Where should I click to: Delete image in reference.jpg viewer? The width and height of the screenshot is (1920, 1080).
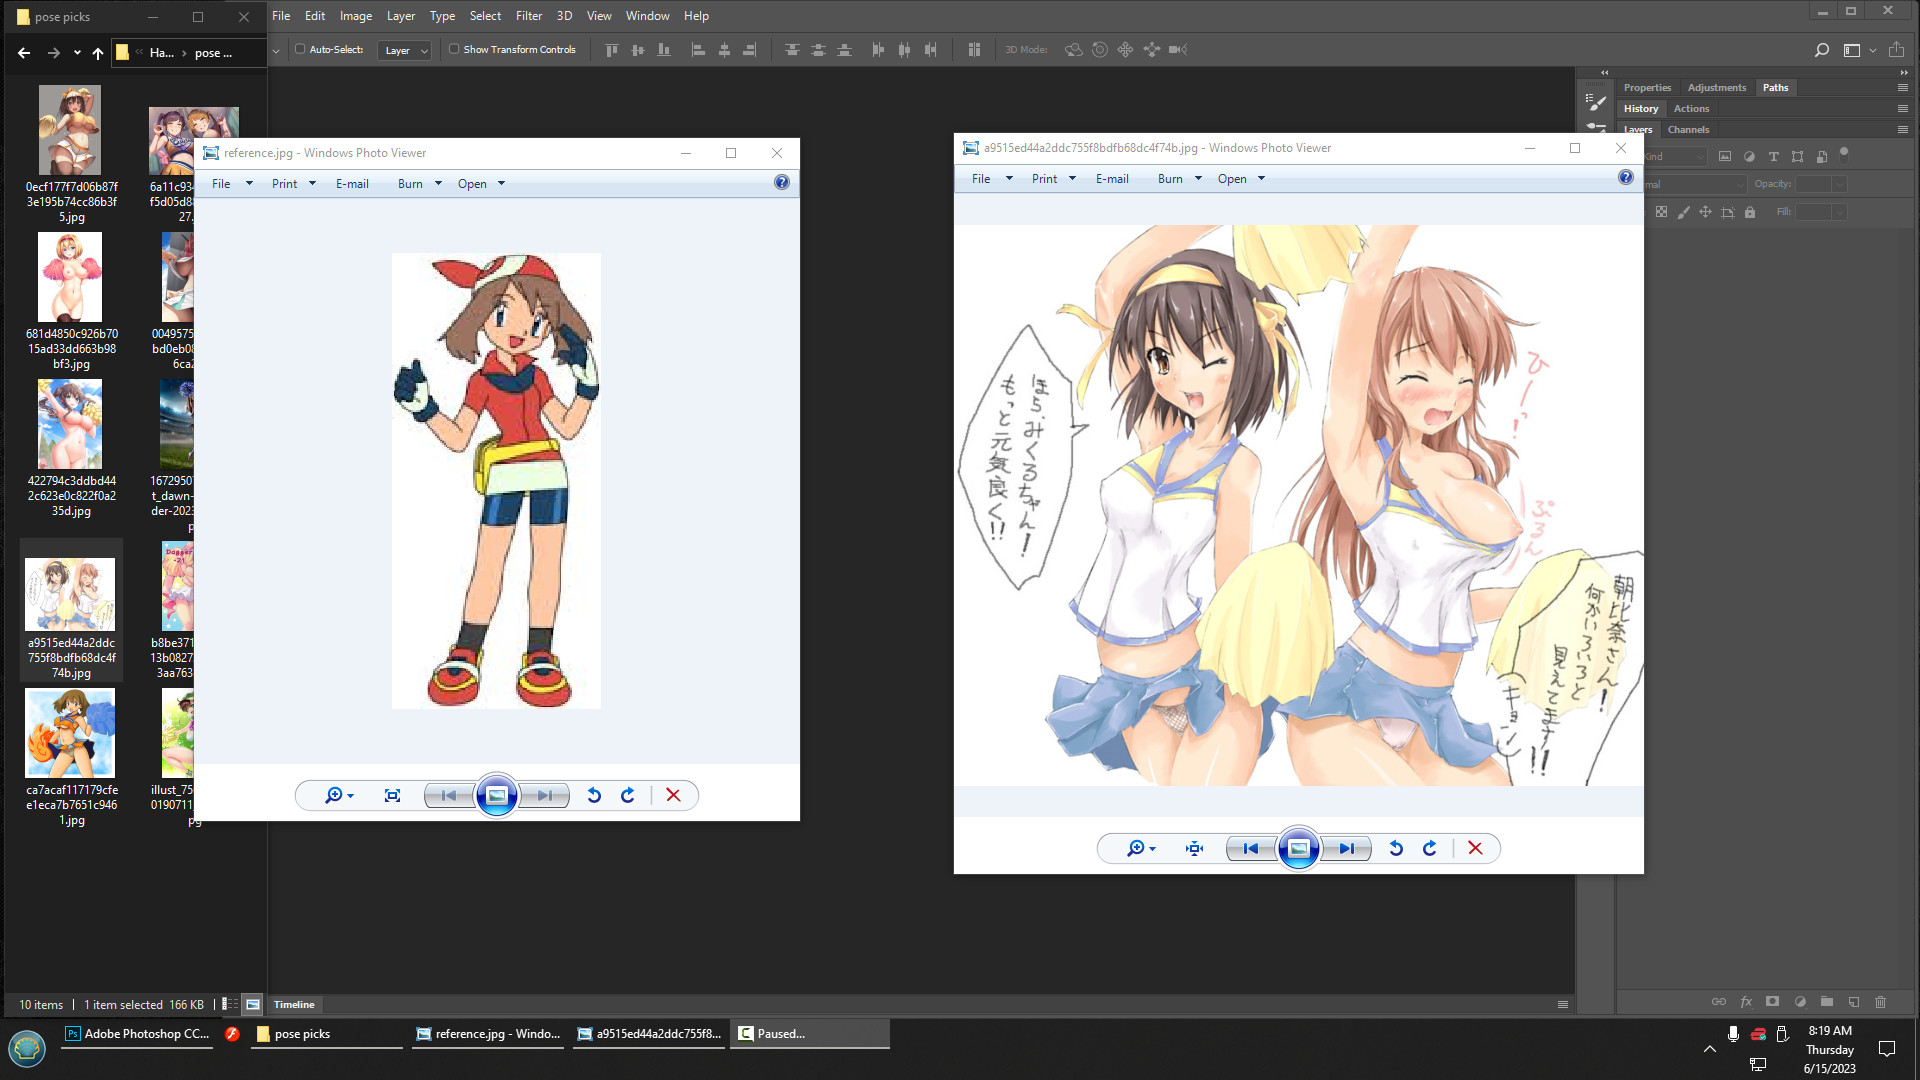(673, 795)
